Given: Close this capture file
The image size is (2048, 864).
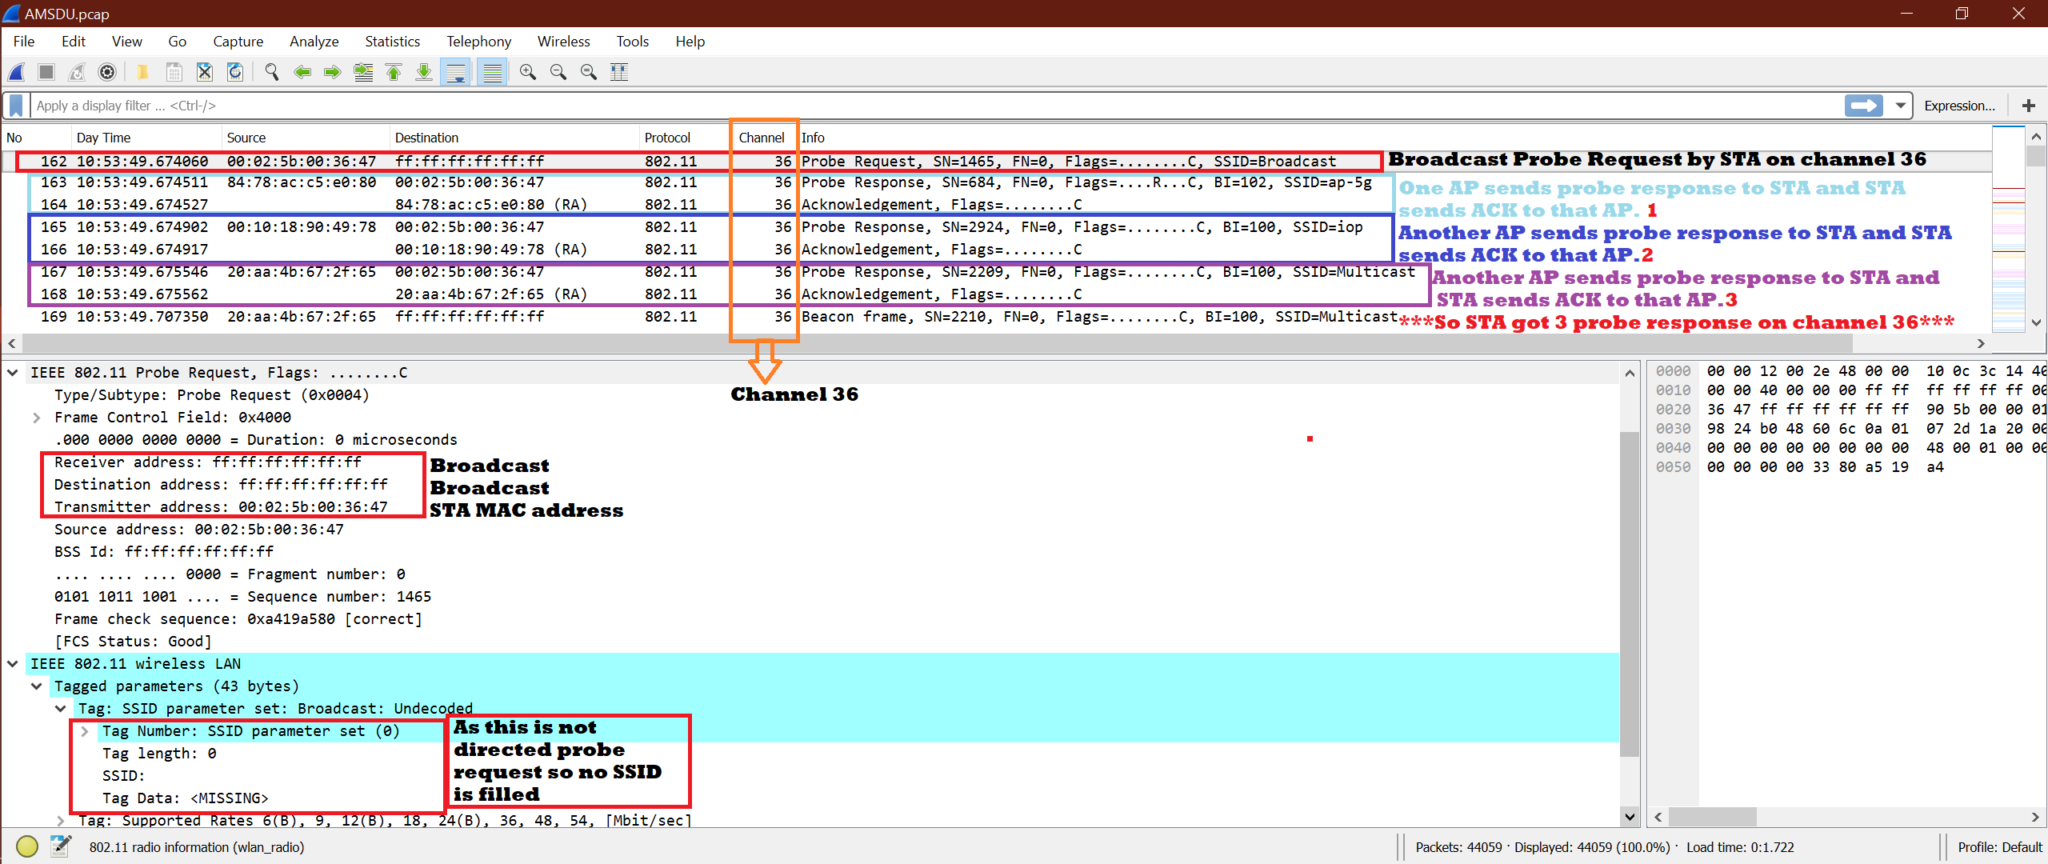Looking at the screenshot, I should (204, 72).
